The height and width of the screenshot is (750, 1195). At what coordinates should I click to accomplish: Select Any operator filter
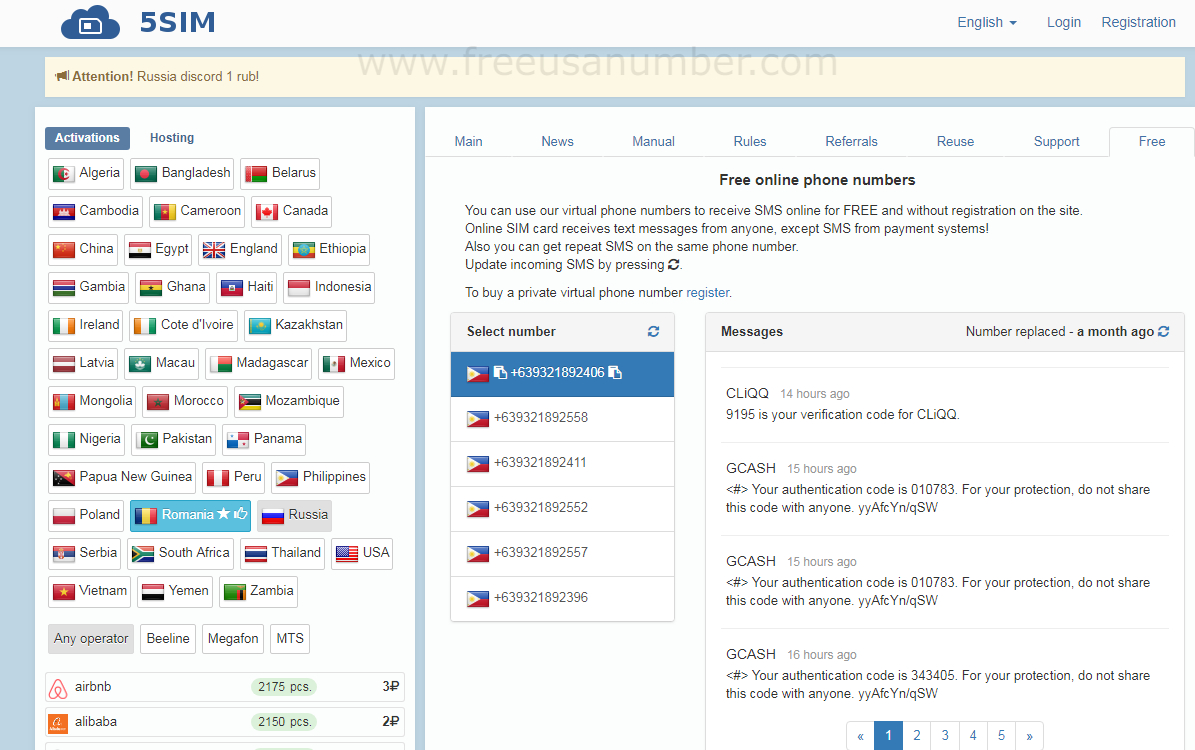(x=91, y=639)
